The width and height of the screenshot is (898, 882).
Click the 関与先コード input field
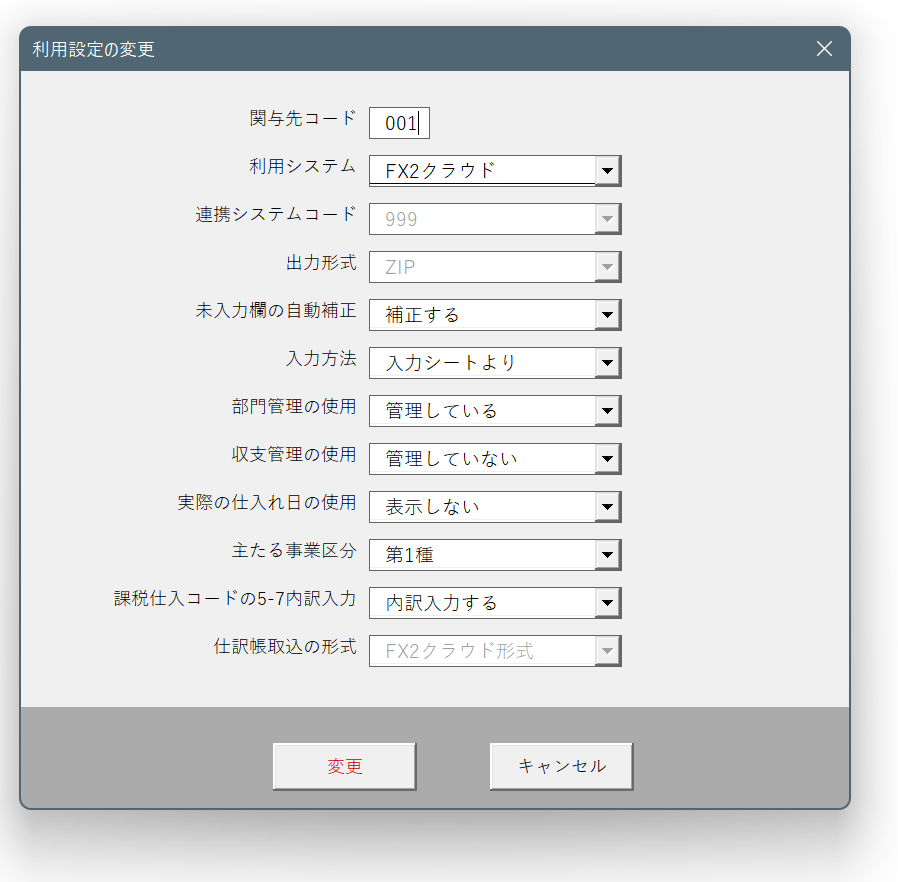[x=399, y=123]
